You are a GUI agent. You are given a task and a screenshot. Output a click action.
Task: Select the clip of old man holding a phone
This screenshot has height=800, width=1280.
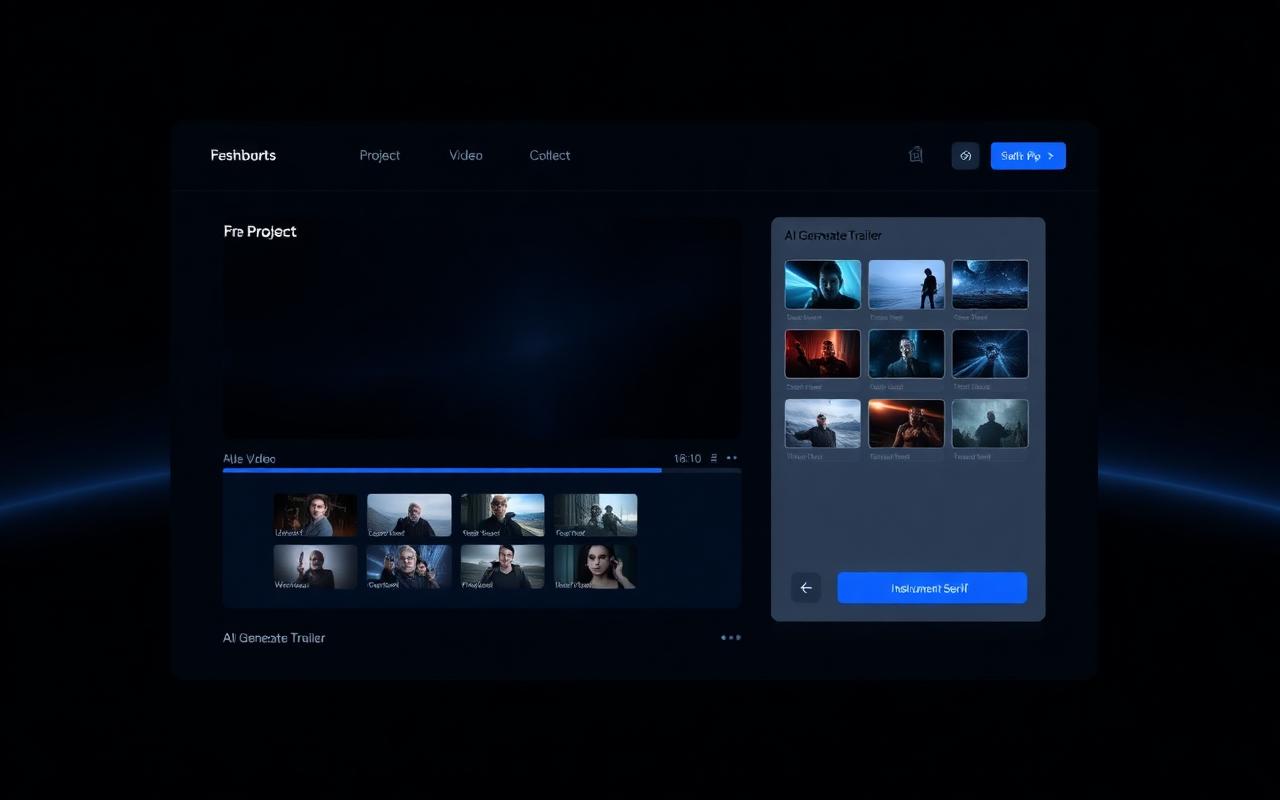pos(315,566)
